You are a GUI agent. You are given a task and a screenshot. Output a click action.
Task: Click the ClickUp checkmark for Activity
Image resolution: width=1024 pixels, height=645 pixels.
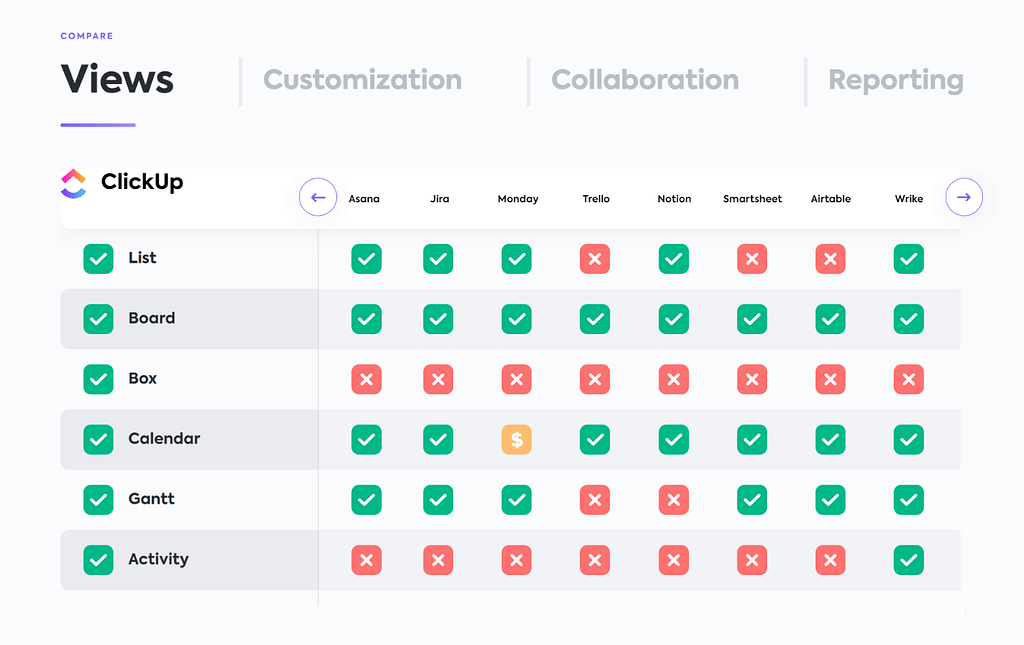tap(99, 560)
